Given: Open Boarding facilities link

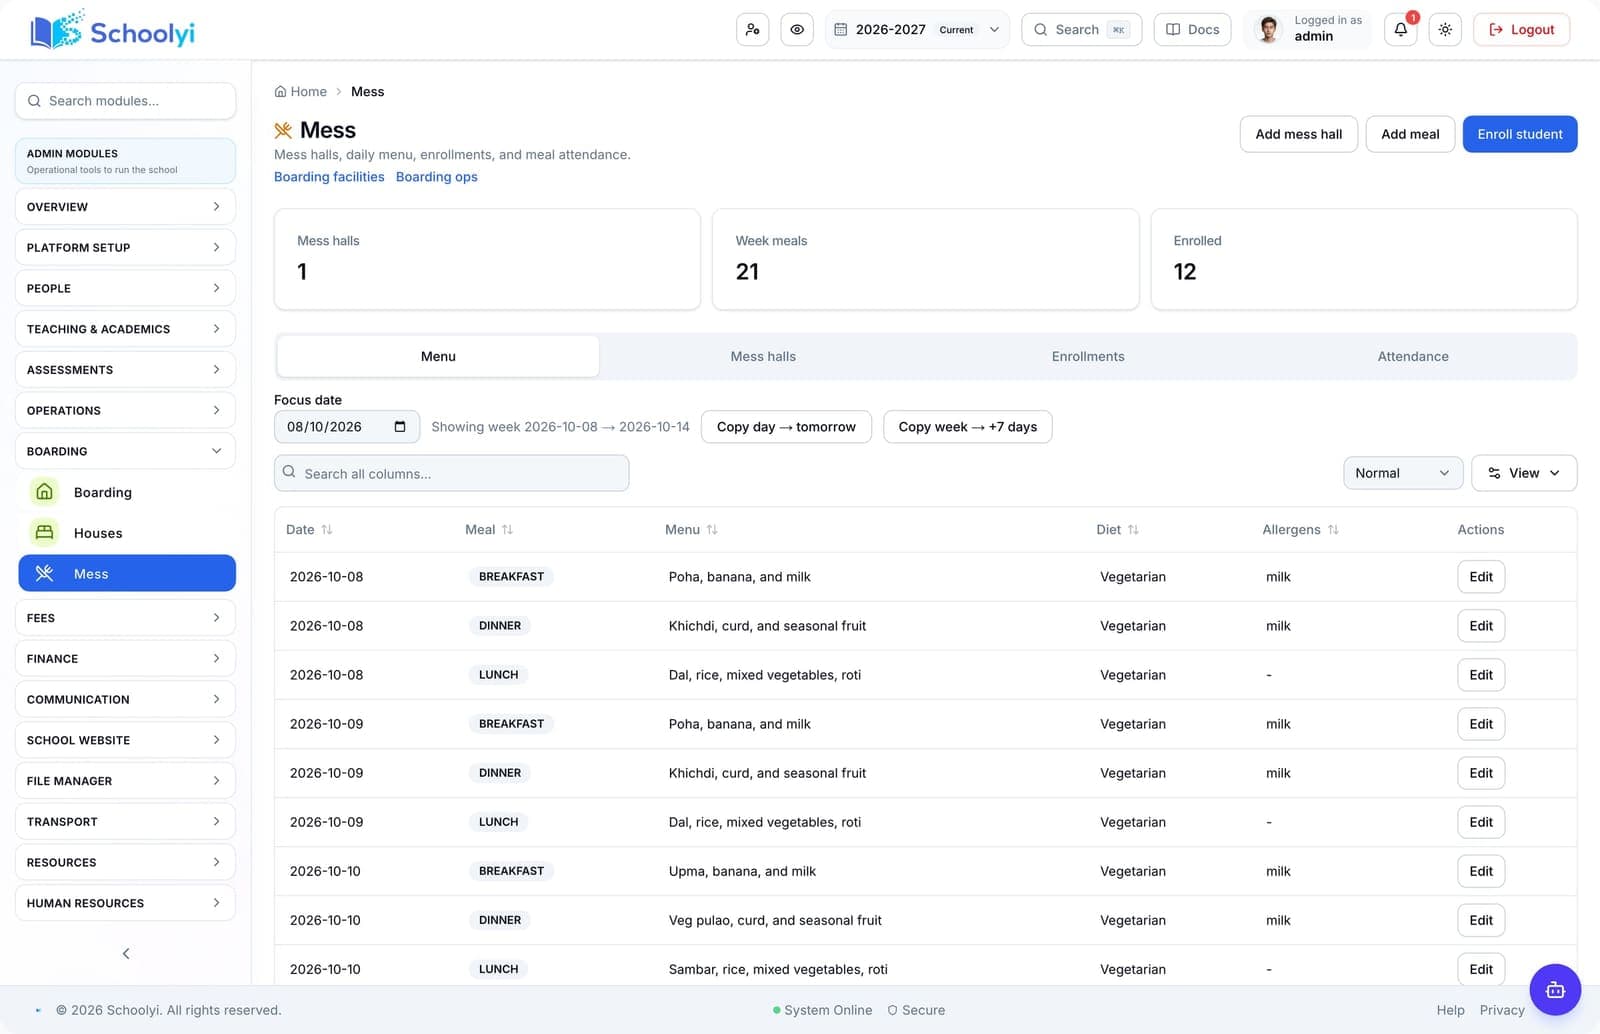Looking at the screenshot, I should click(329, 177).
